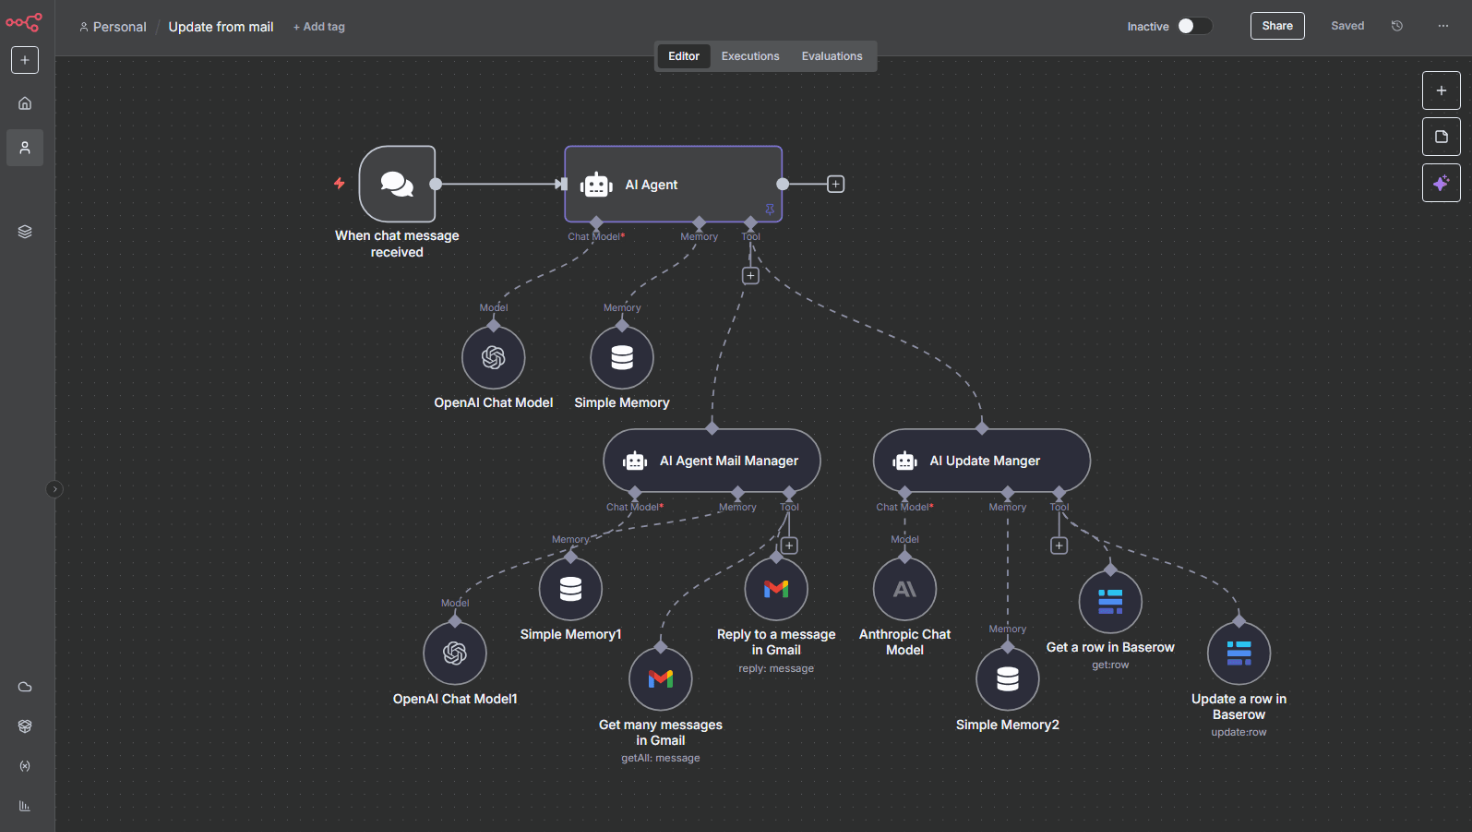
Task: Open the Overview home icon in sidebar
Action: pyautogui.click(x=25, y=103)
